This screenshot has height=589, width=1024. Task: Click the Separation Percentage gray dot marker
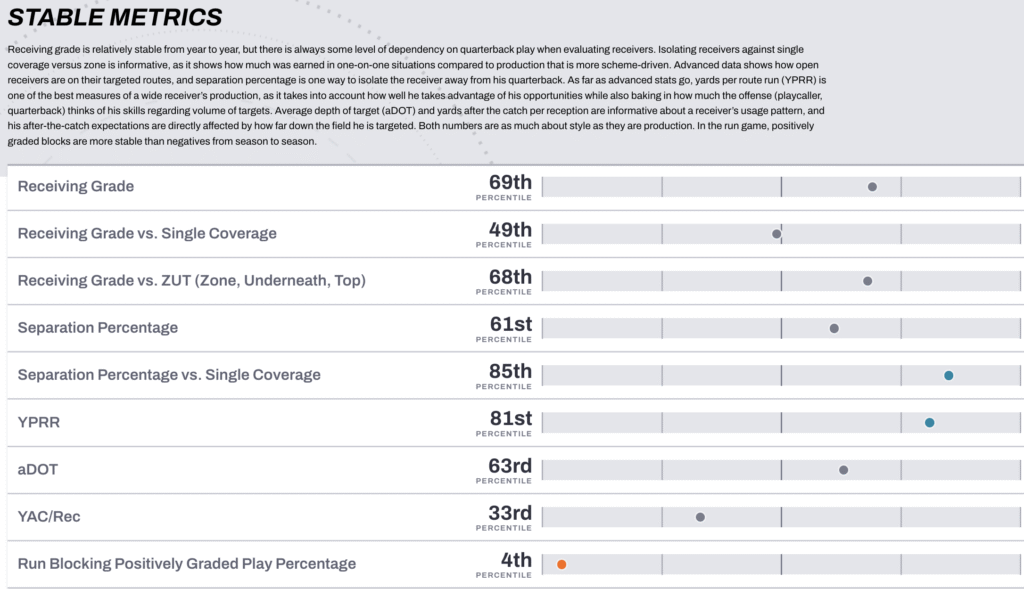coord(834,328)
